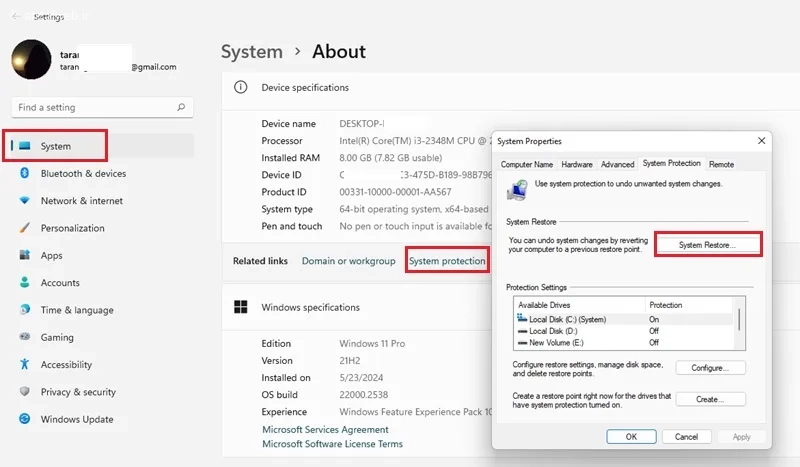Open Accounts settings category
The width and height of the screenshot is (800, 467).
pyautogui.click(x=102, y=282)
